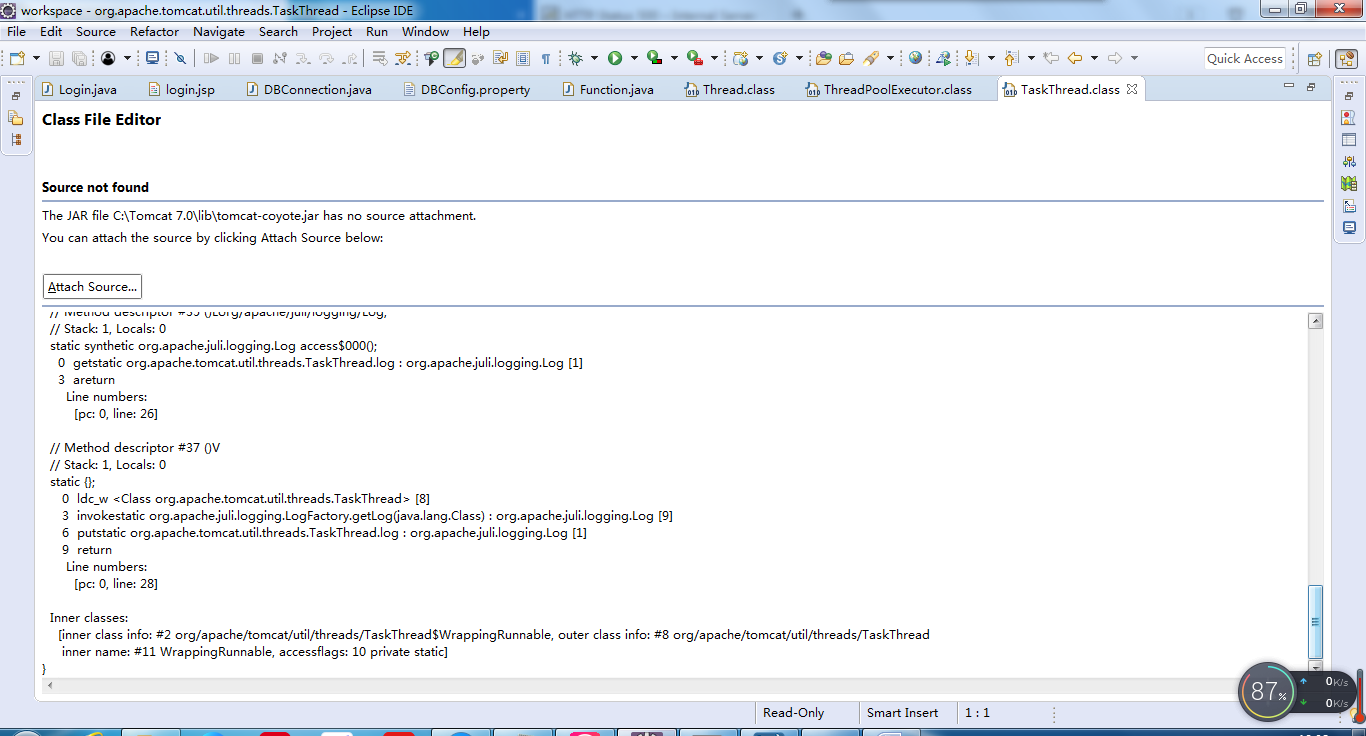Viewport: 1366px width, 736px height.
Task: Click the Save All icon in toolbar
Action: tap(78, 58)
